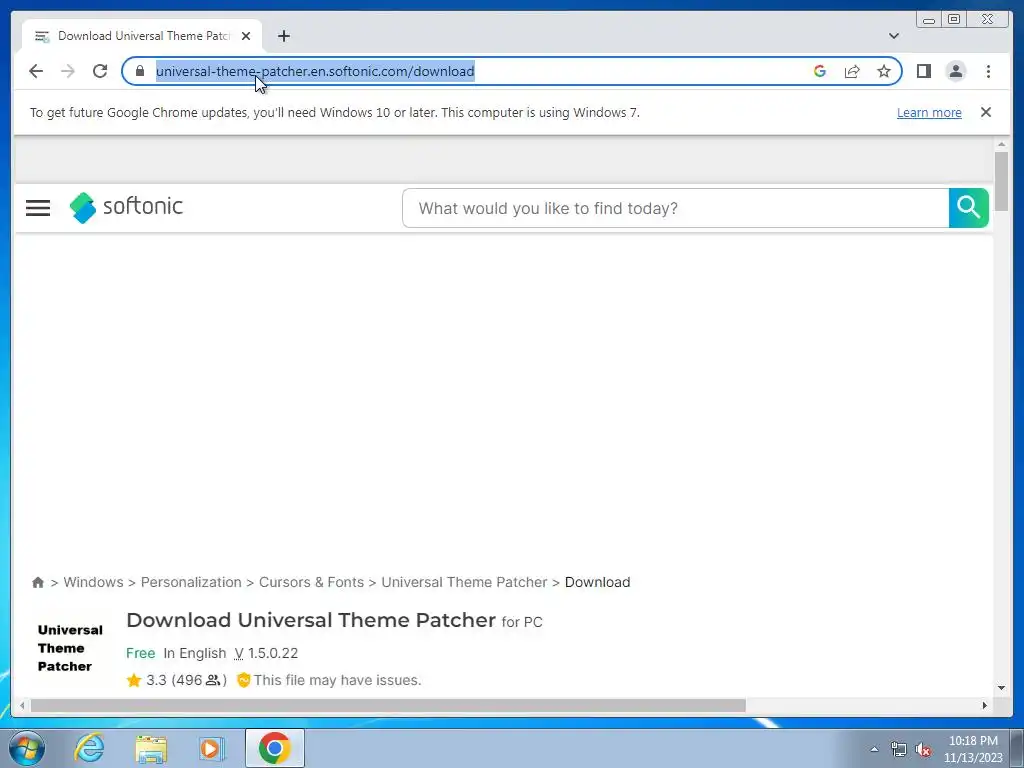Open Chrome side panel

tap(923, 71)
